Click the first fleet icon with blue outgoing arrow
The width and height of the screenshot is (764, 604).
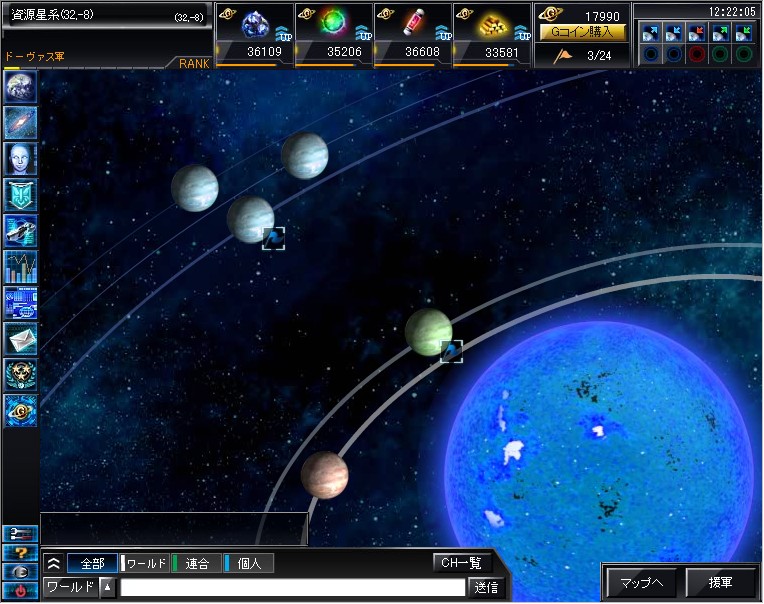pos(650,33)
